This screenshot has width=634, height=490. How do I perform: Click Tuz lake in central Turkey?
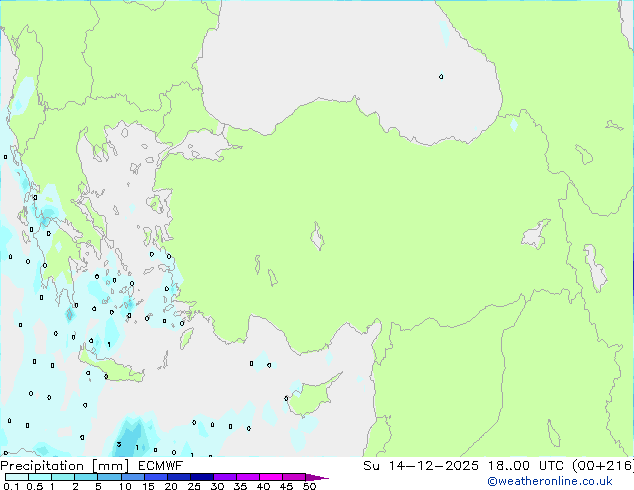click(317, 239)
